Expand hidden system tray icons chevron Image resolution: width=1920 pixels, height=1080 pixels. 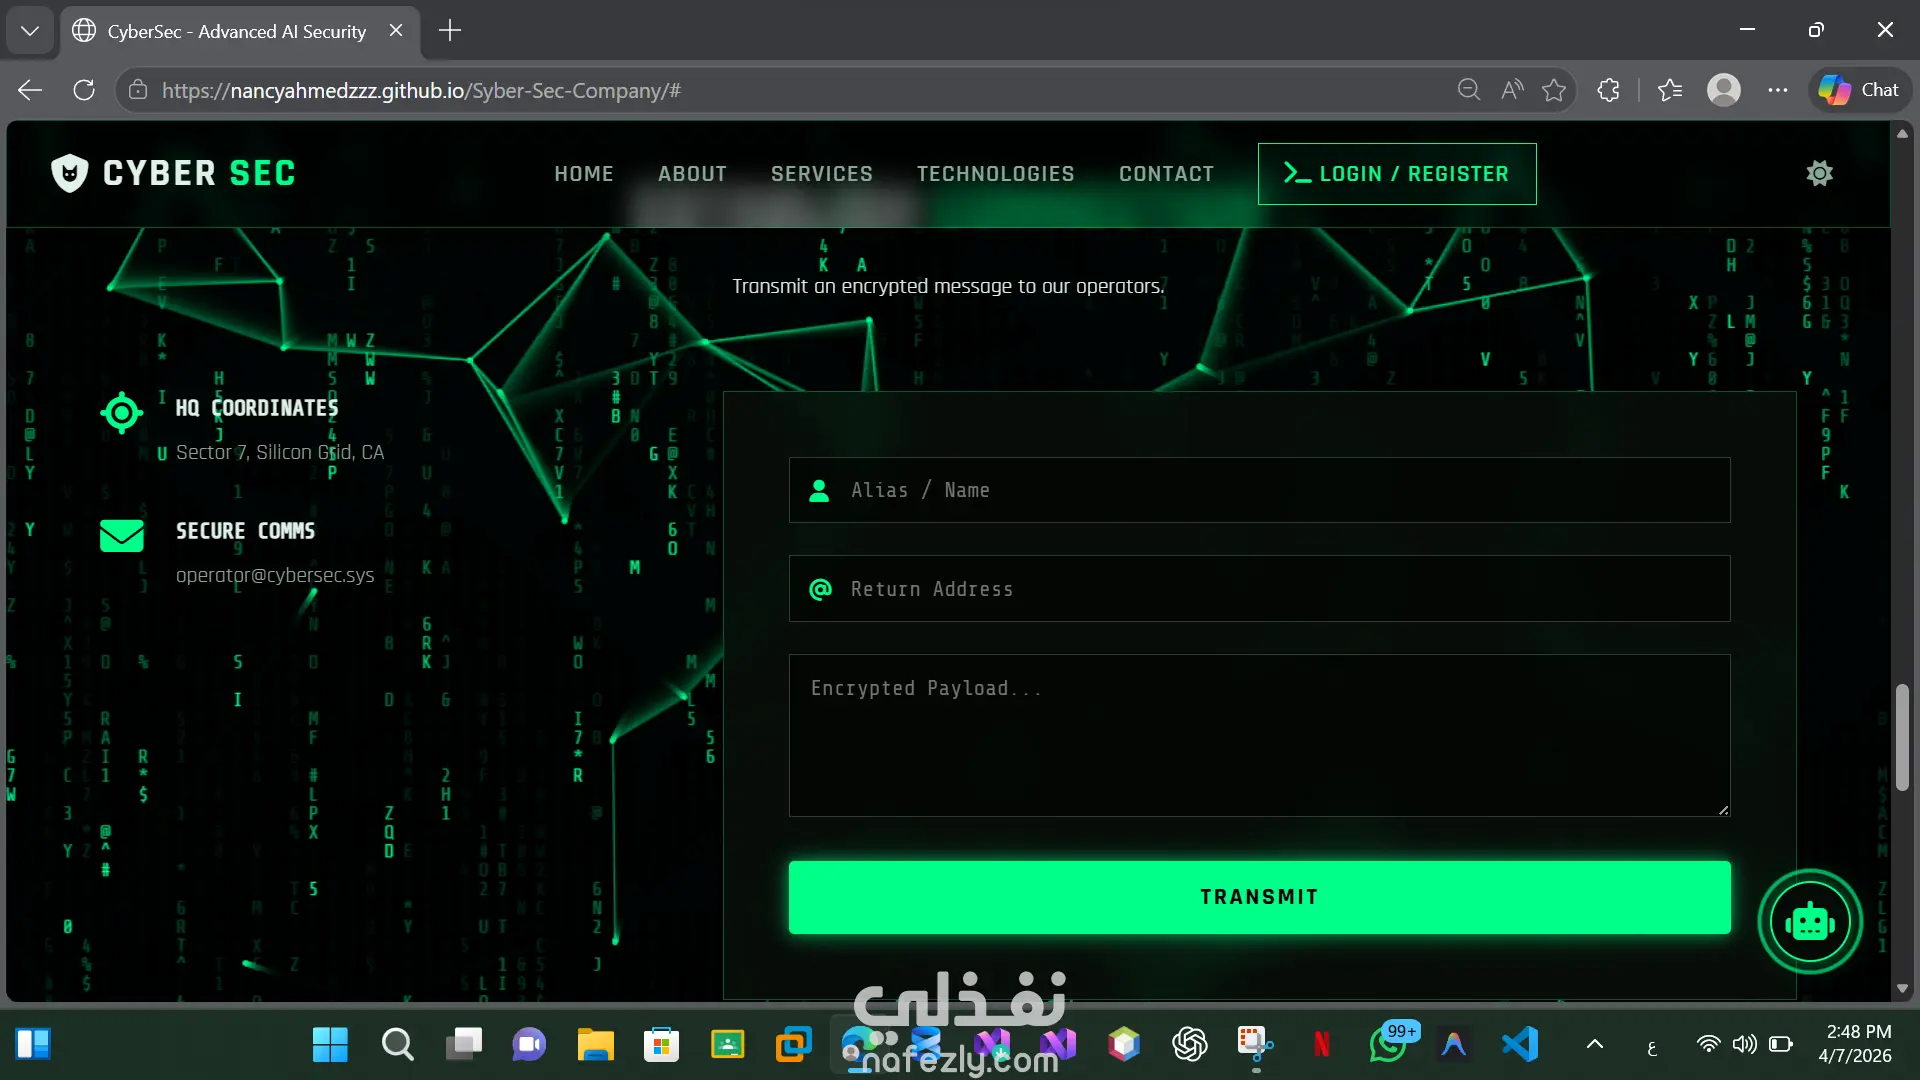click(x=1595, y=1045)
